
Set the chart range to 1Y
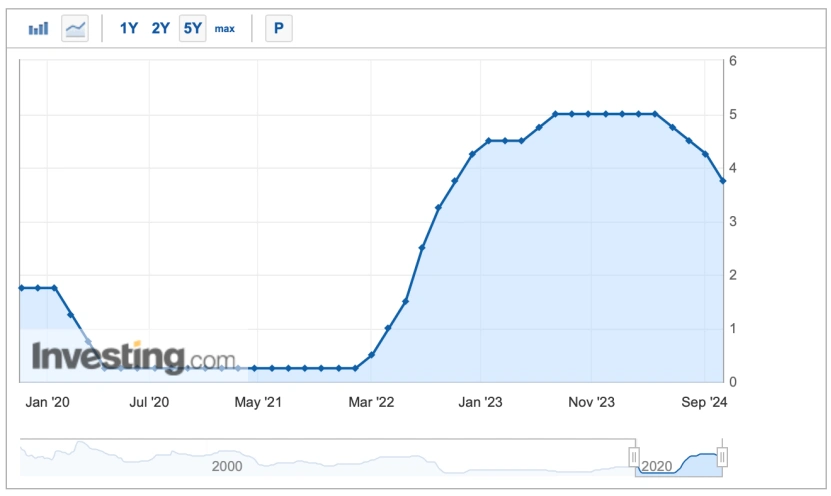(129, 29)
